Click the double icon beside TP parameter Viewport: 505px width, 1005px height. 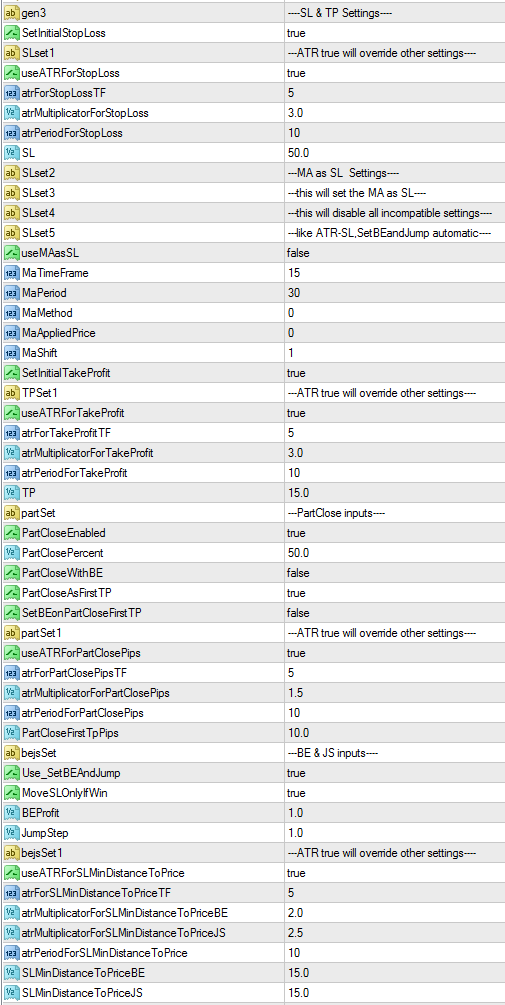pyautogui.click(x=12, y=492)
